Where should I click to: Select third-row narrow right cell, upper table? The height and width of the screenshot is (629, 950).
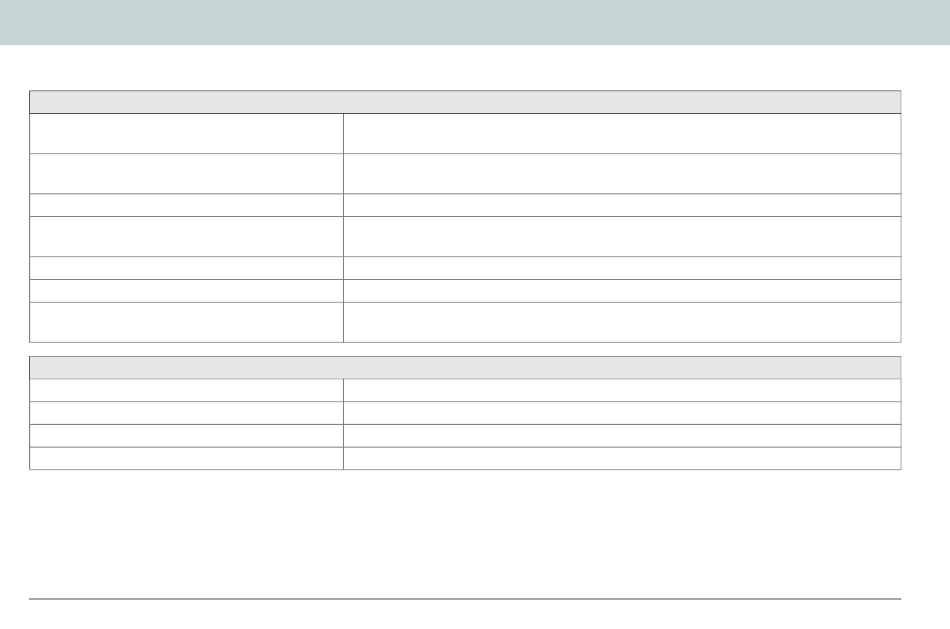point(622,205)
